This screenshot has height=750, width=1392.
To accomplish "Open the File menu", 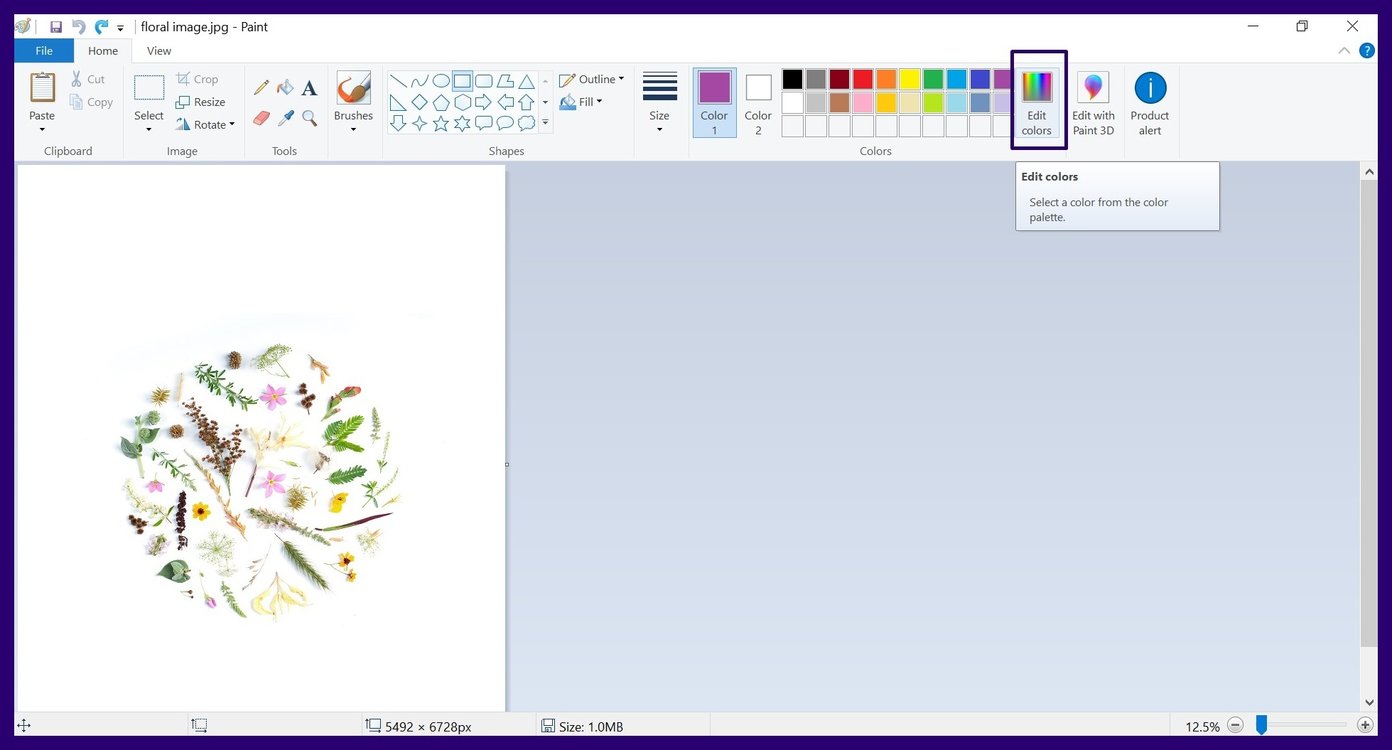I will pyautogui.click(x=44, y=50).
